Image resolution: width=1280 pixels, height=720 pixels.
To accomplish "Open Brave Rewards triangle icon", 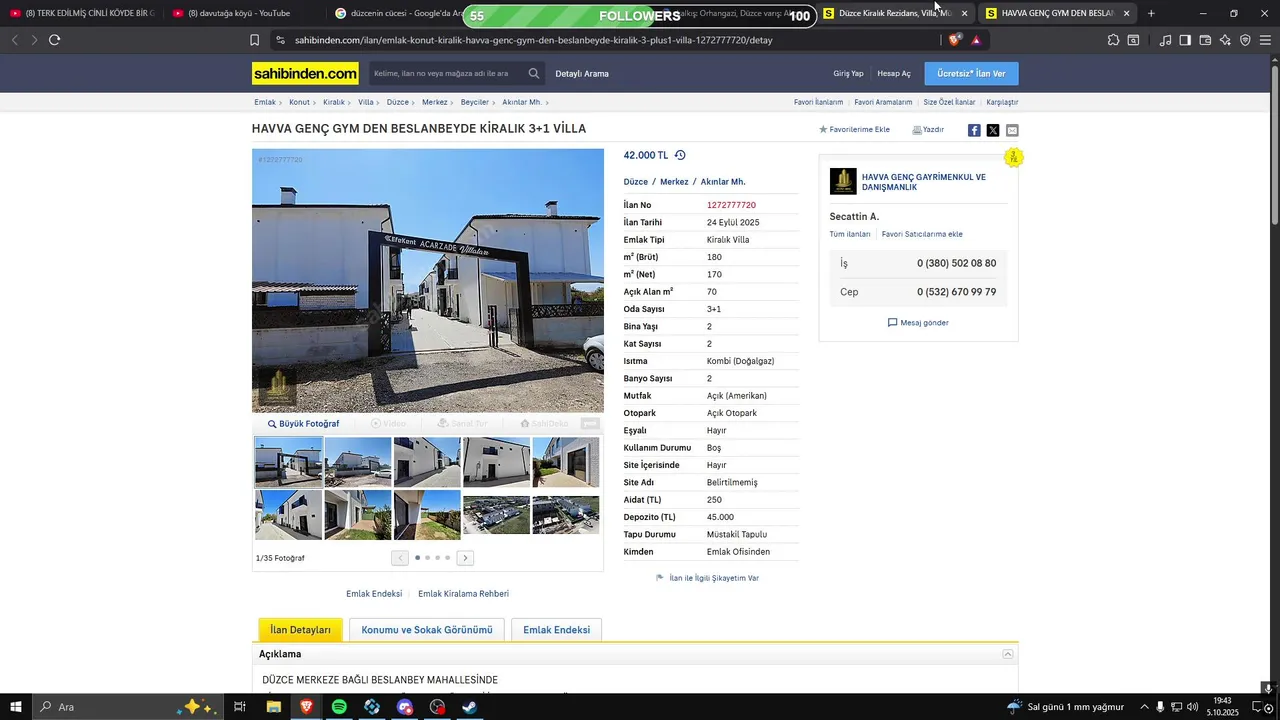I will click(x=976, y=40).
